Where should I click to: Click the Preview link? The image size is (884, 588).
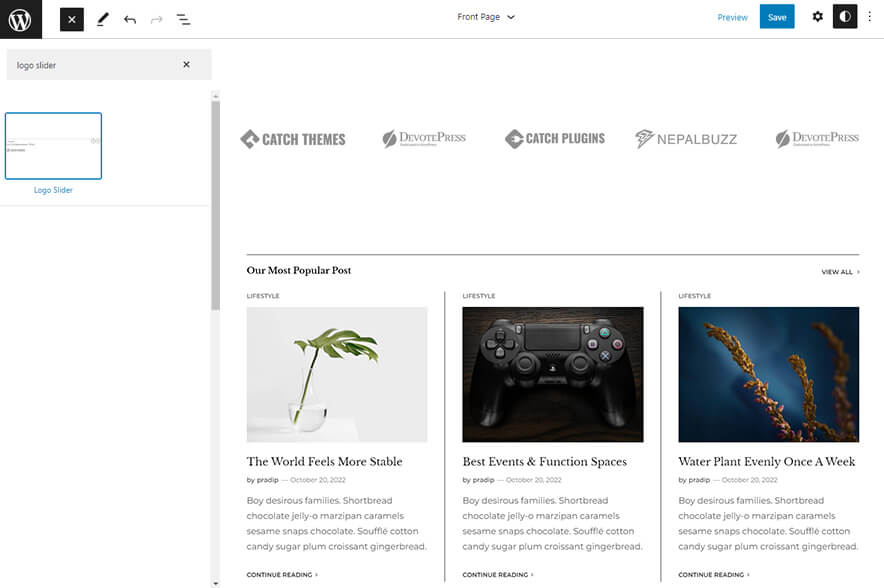coord(732,17)
